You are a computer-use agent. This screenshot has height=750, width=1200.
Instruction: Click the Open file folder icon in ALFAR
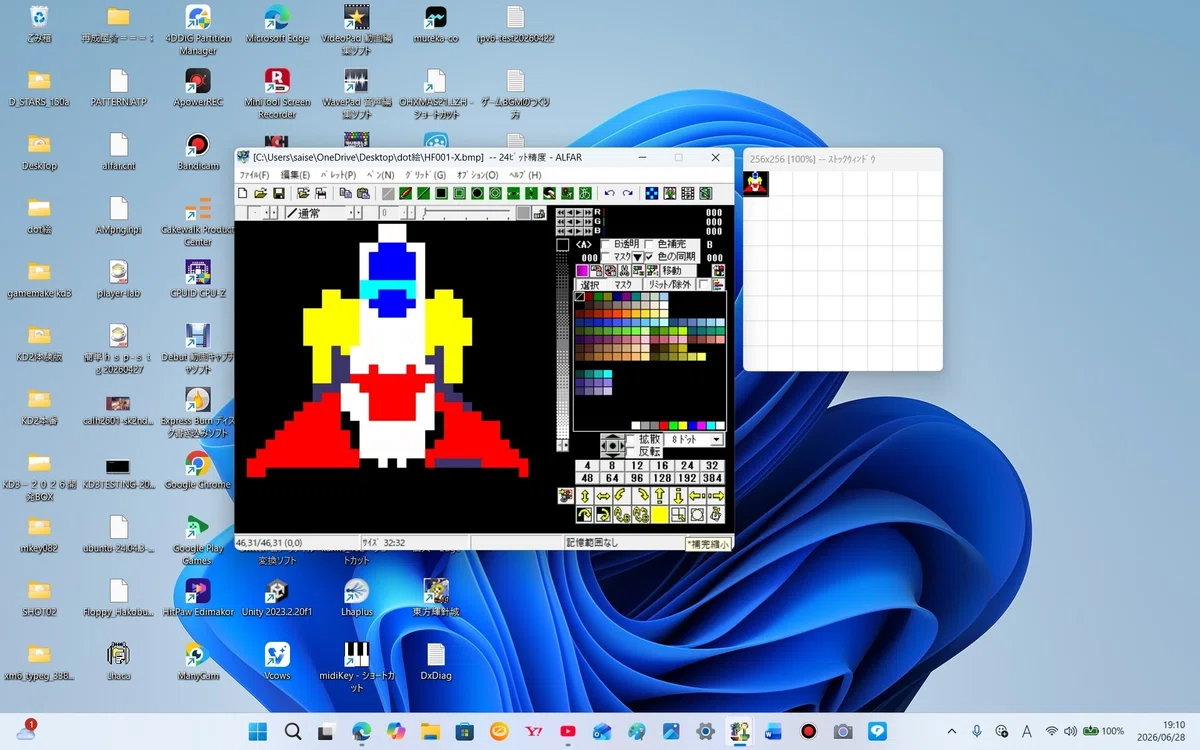[260, 193]
